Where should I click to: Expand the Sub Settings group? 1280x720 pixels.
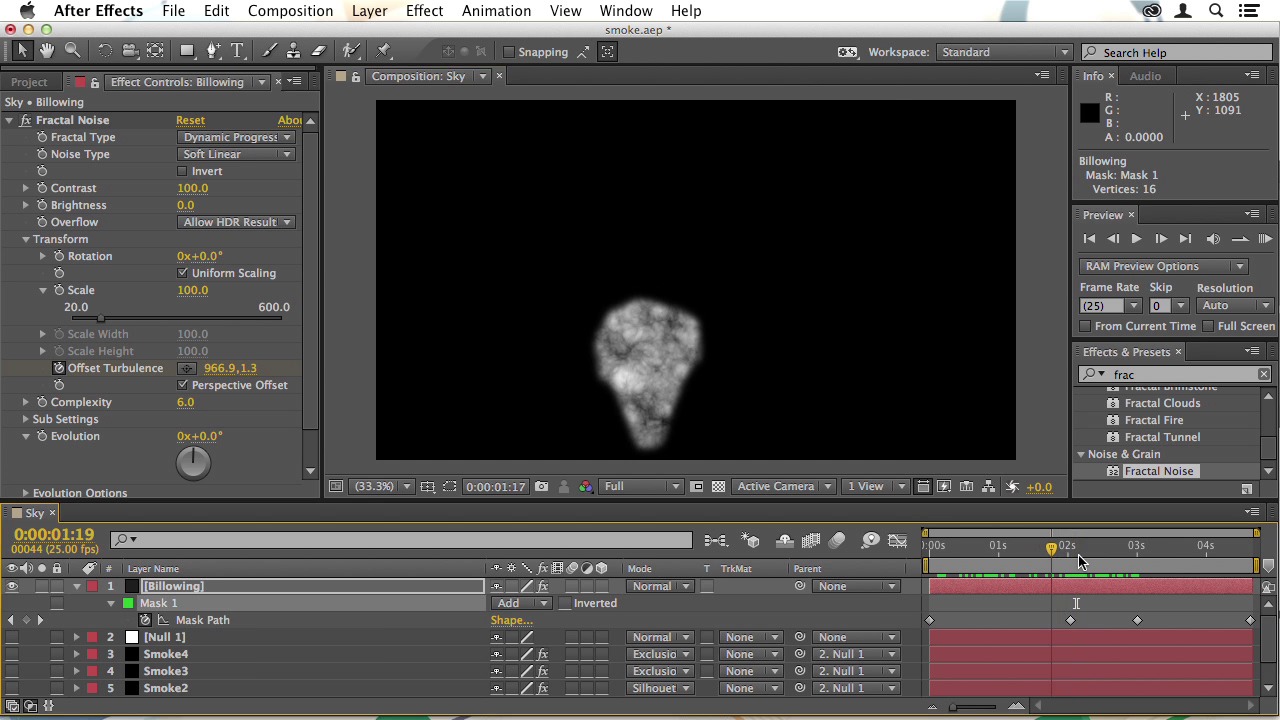(x=26, y=419)
